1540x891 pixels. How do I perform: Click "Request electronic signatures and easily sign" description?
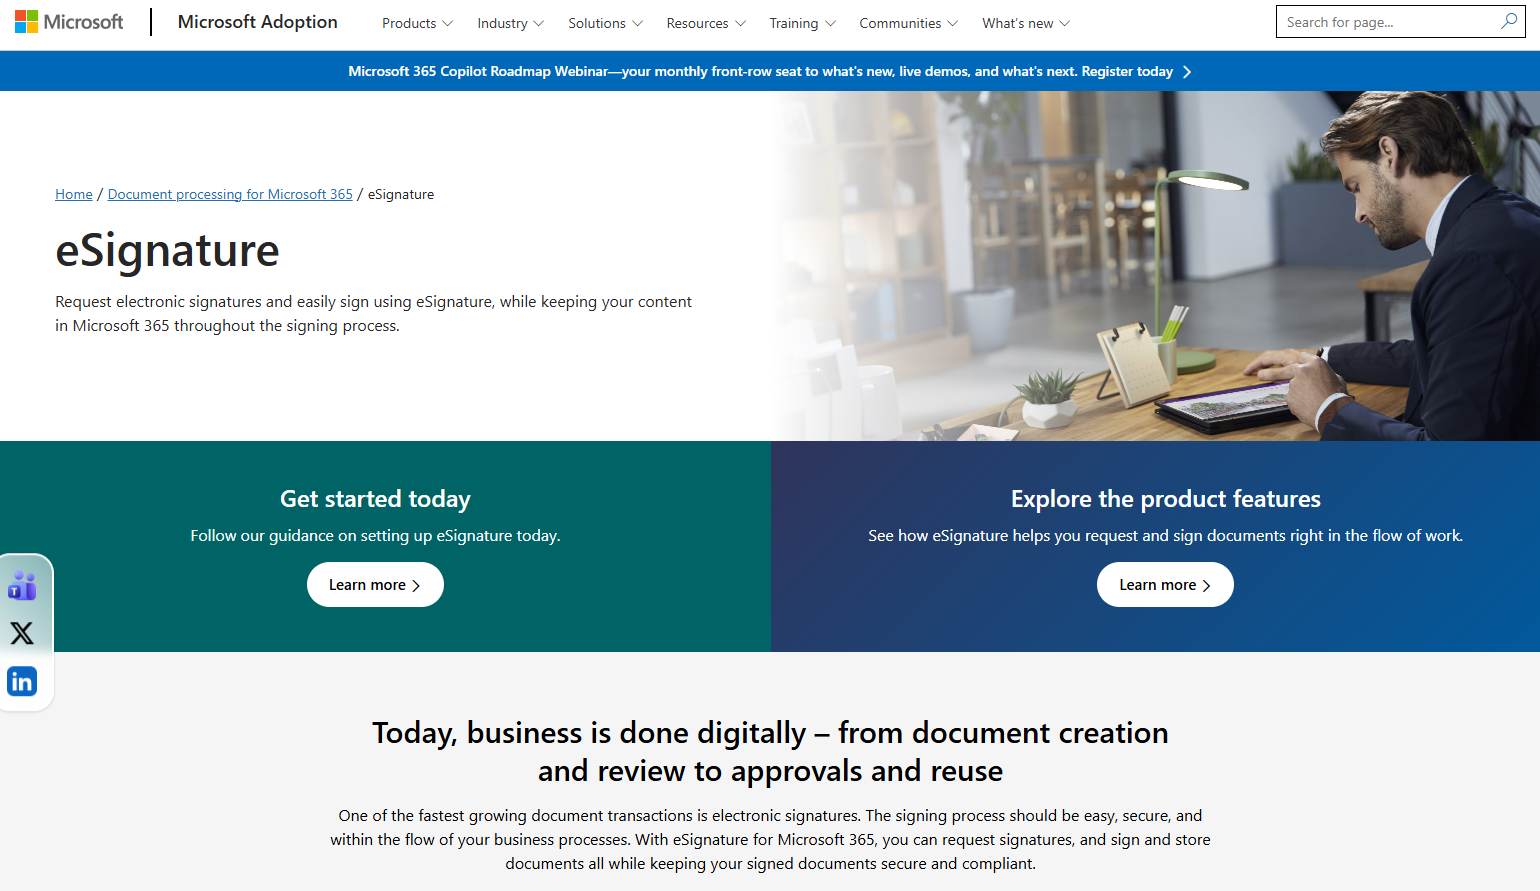373,314
